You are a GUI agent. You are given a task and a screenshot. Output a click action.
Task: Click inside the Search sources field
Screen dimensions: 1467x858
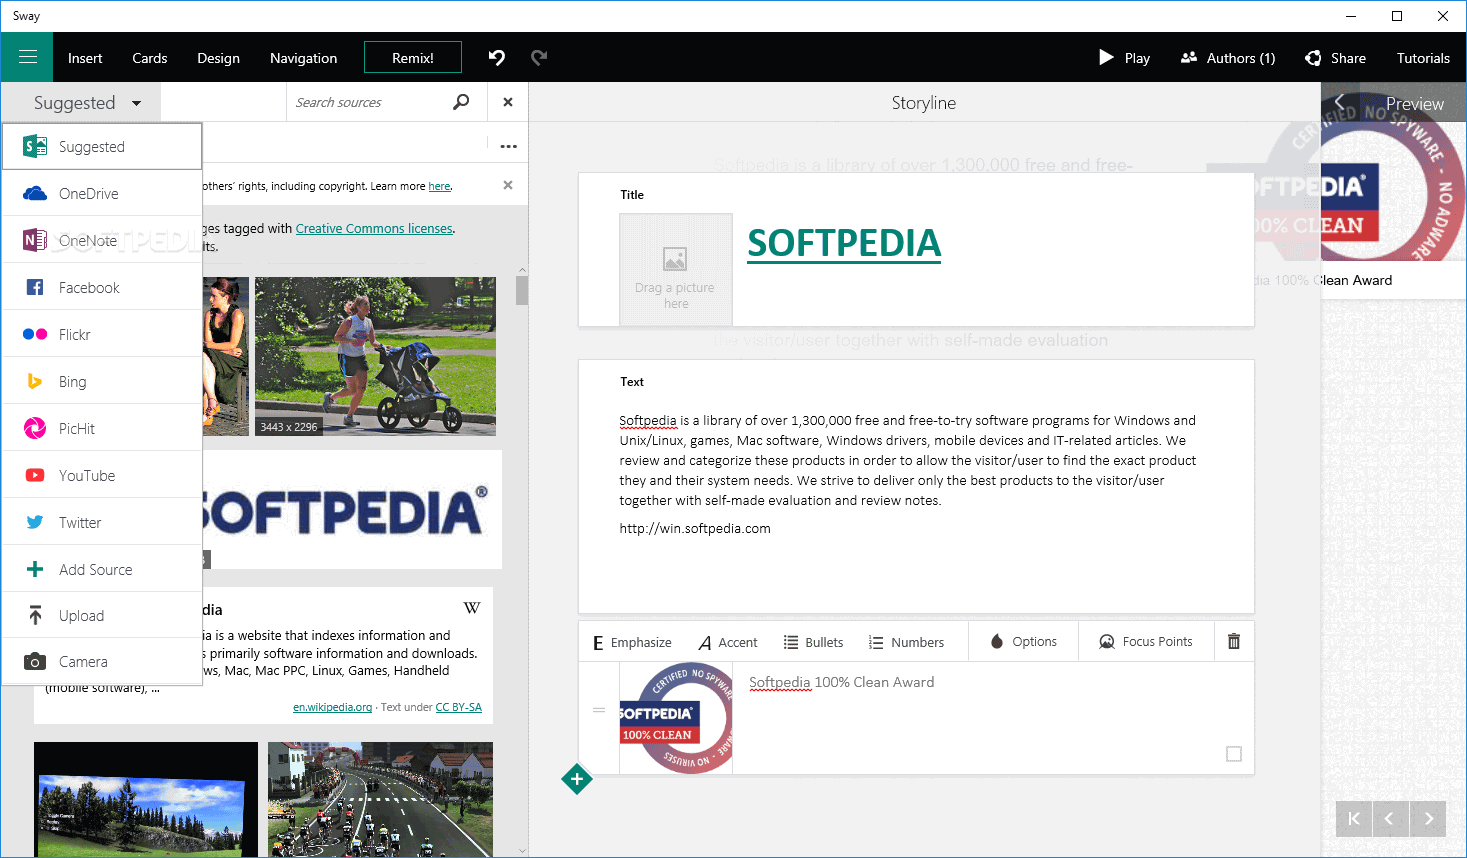coord(370,102)
